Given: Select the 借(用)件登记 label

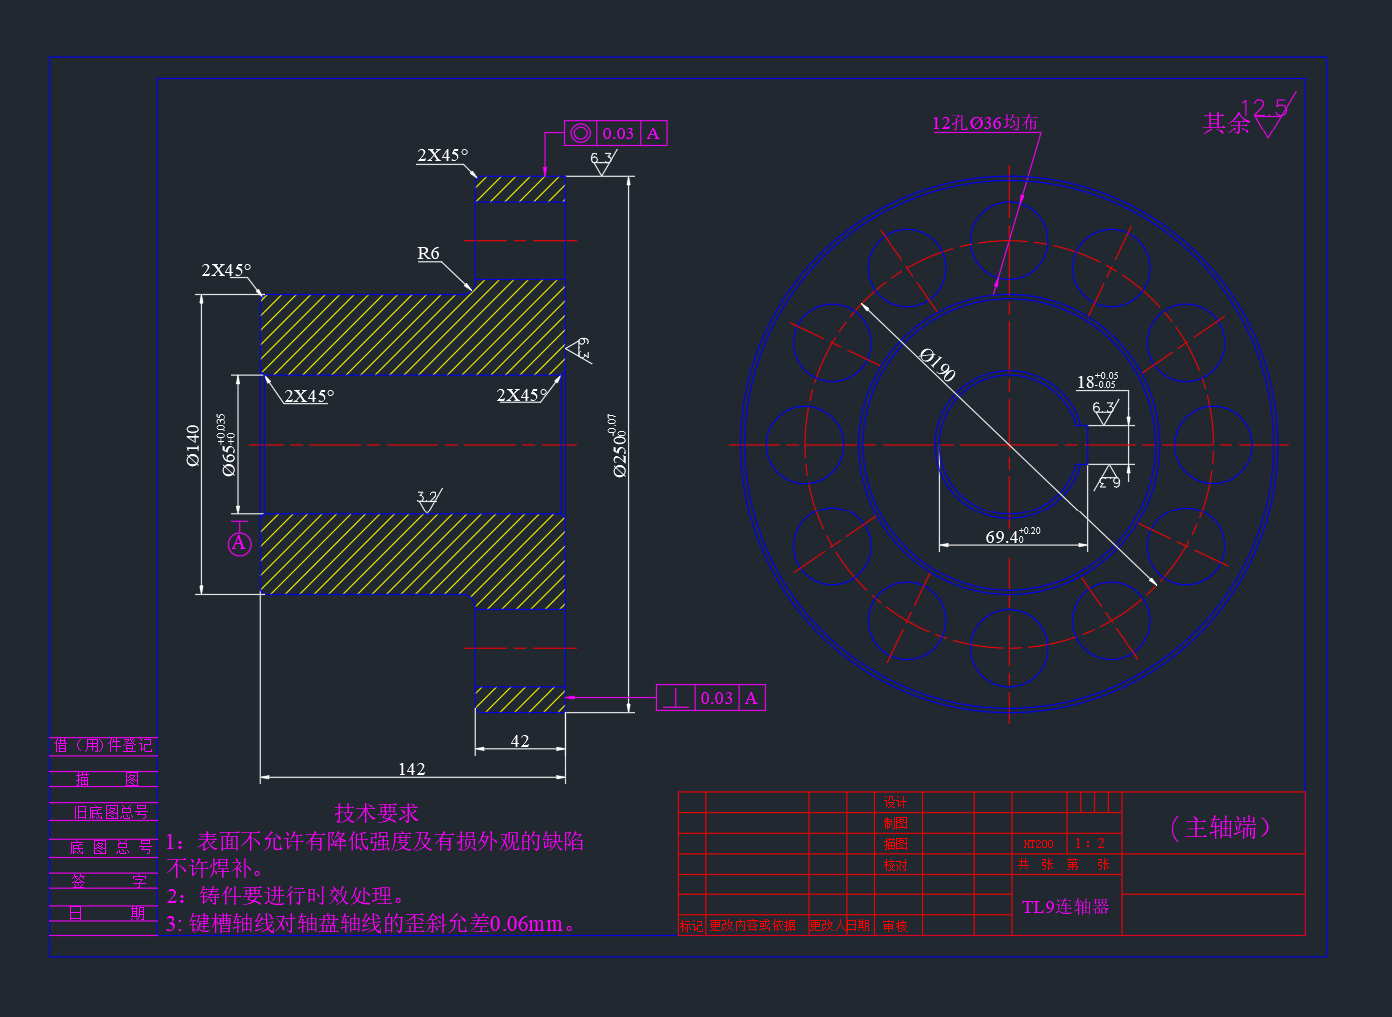Looking at the screenshot, I should click(x=103, y=745).
